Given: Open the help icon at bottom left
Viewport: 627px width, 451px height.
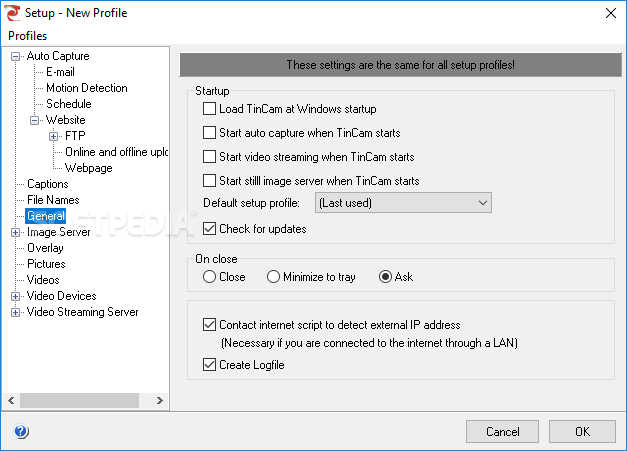Looking at the screenshot, I should [21, 431].
